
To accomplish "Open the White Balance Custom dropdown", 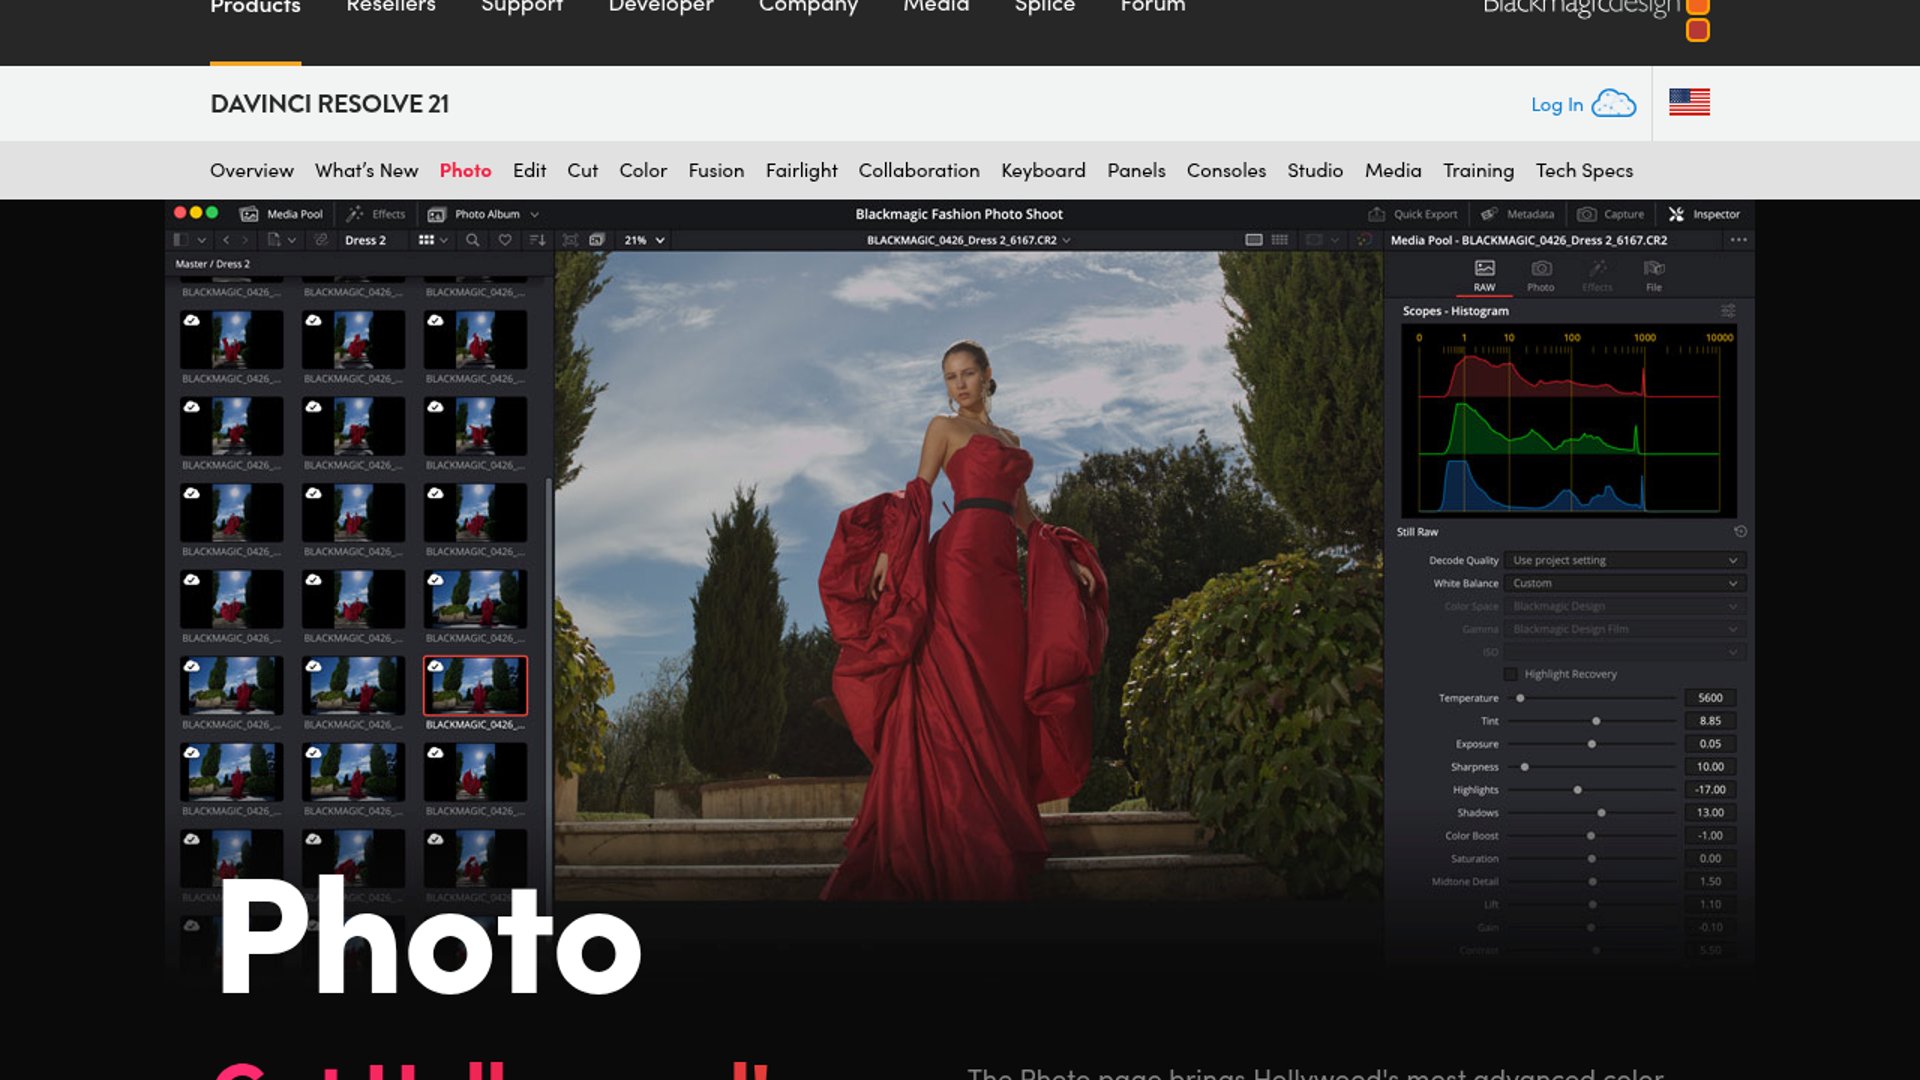I will point(1625,583).
